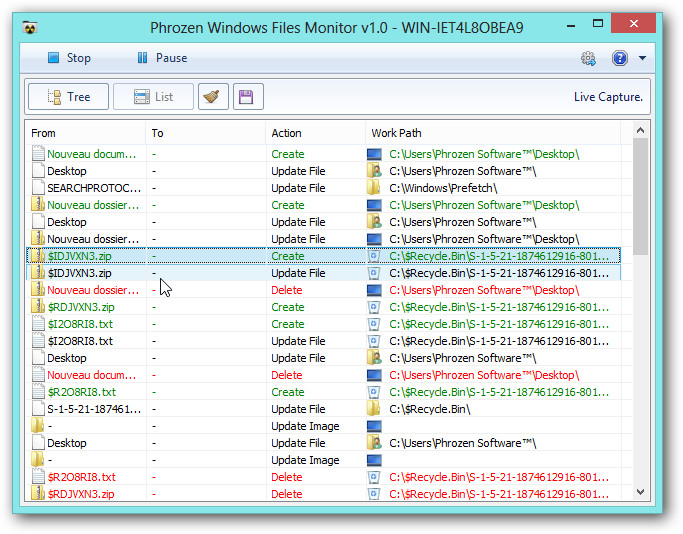Click the file icon of SEARCHPROTOC... row

[x=38, y=188]
